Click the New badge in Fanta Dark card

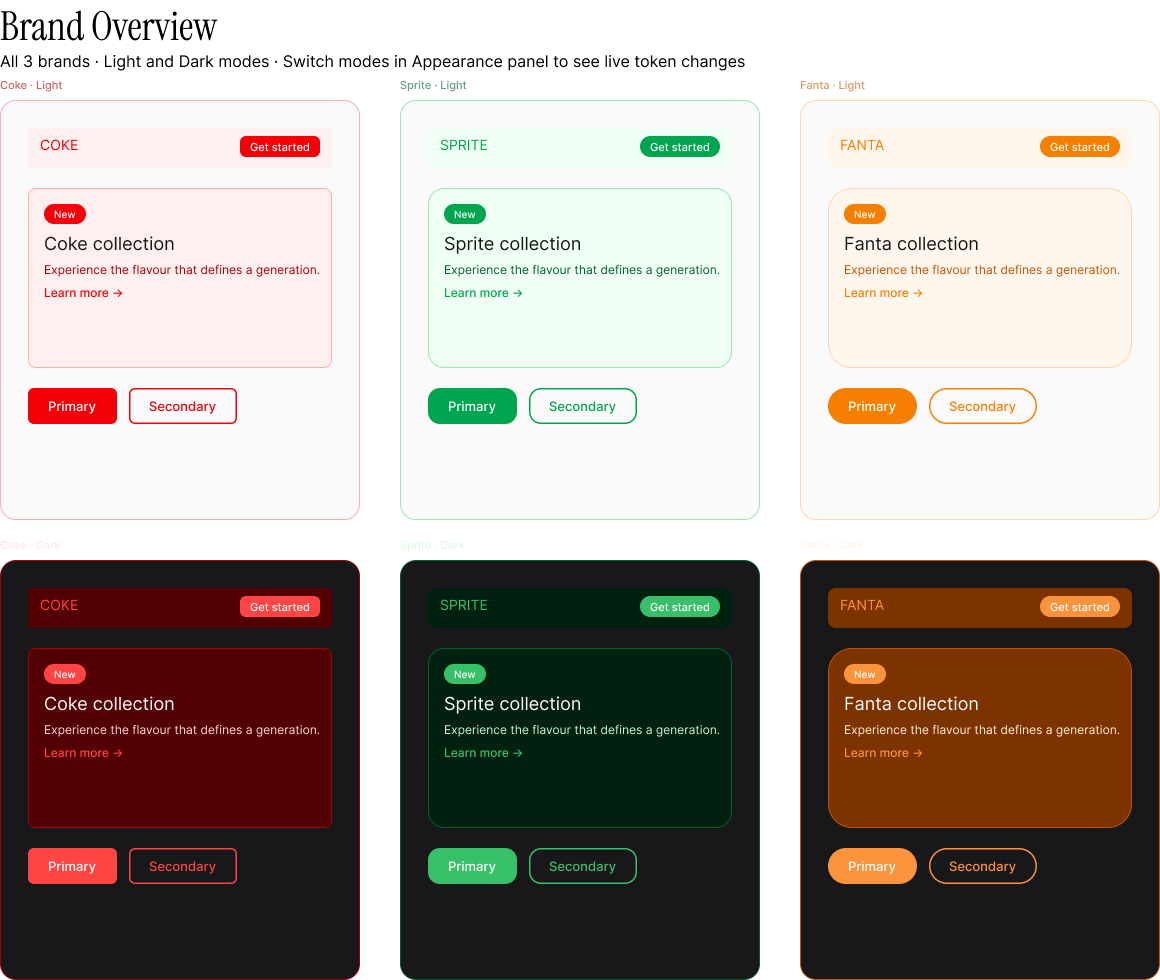click(x=865, y=675)
